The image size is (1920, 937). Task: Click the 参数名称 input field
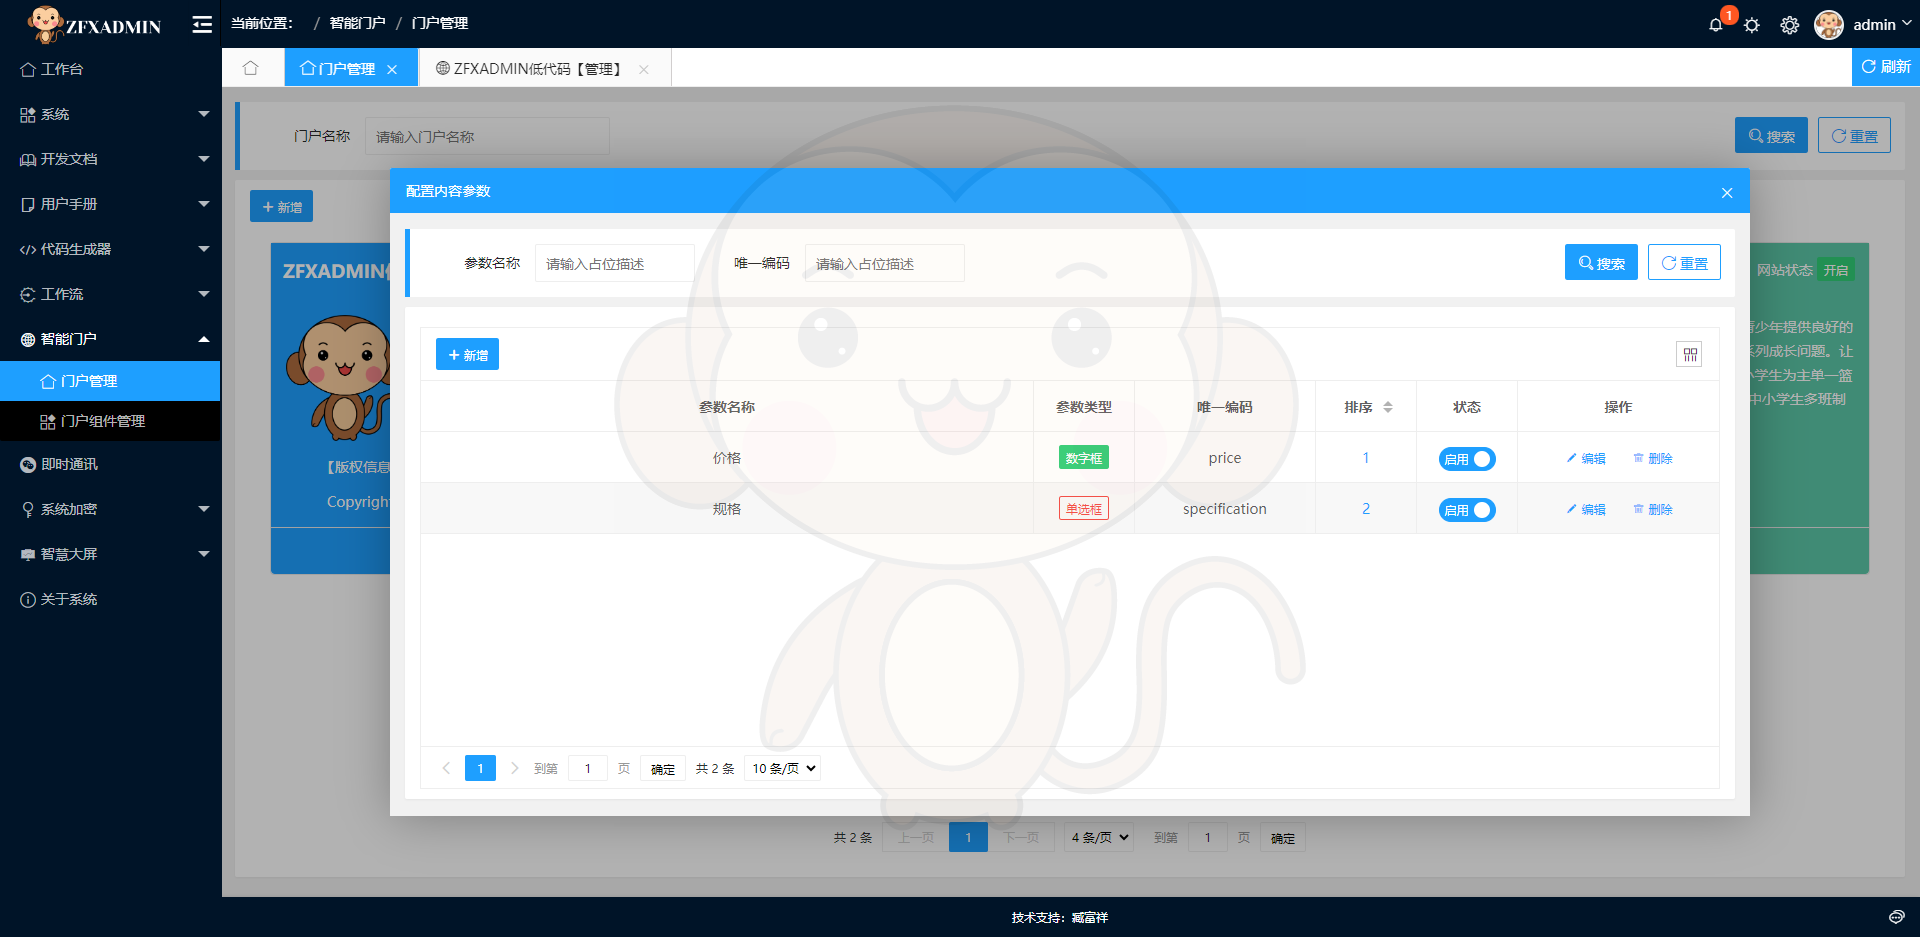[615, 263]
